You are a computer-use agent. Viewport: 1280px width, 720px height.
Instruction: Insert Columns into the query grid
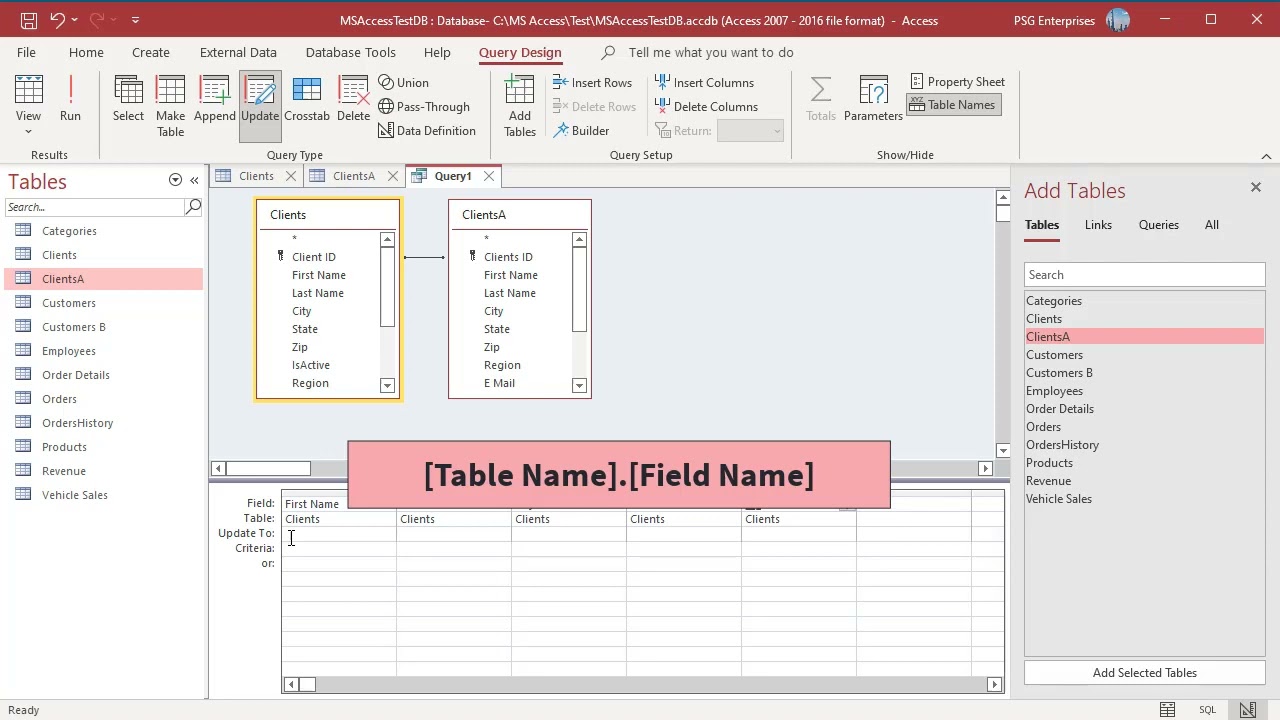704,83
